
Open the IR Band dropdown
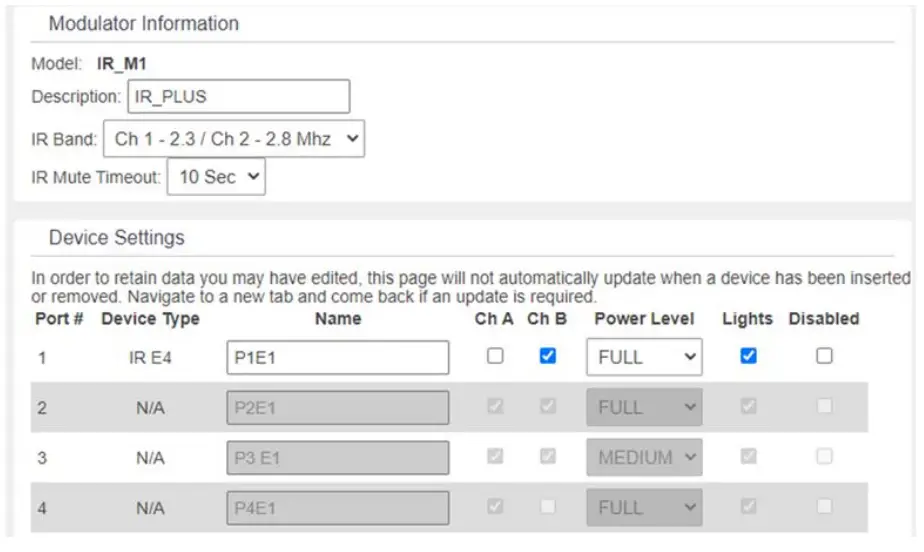[x=234, y=139]
